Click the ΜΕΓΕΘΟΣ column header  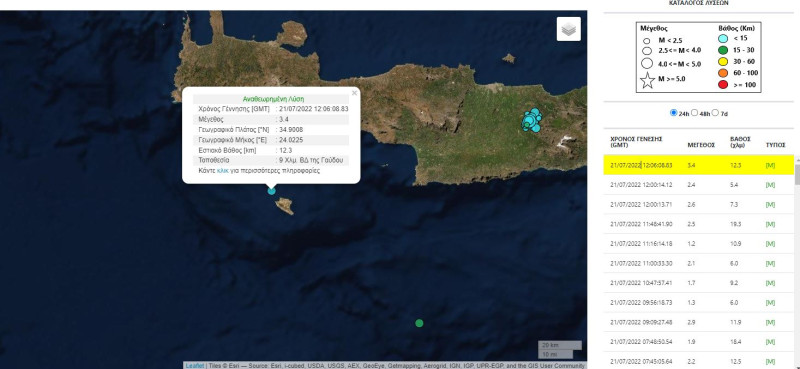click(702, 144)
